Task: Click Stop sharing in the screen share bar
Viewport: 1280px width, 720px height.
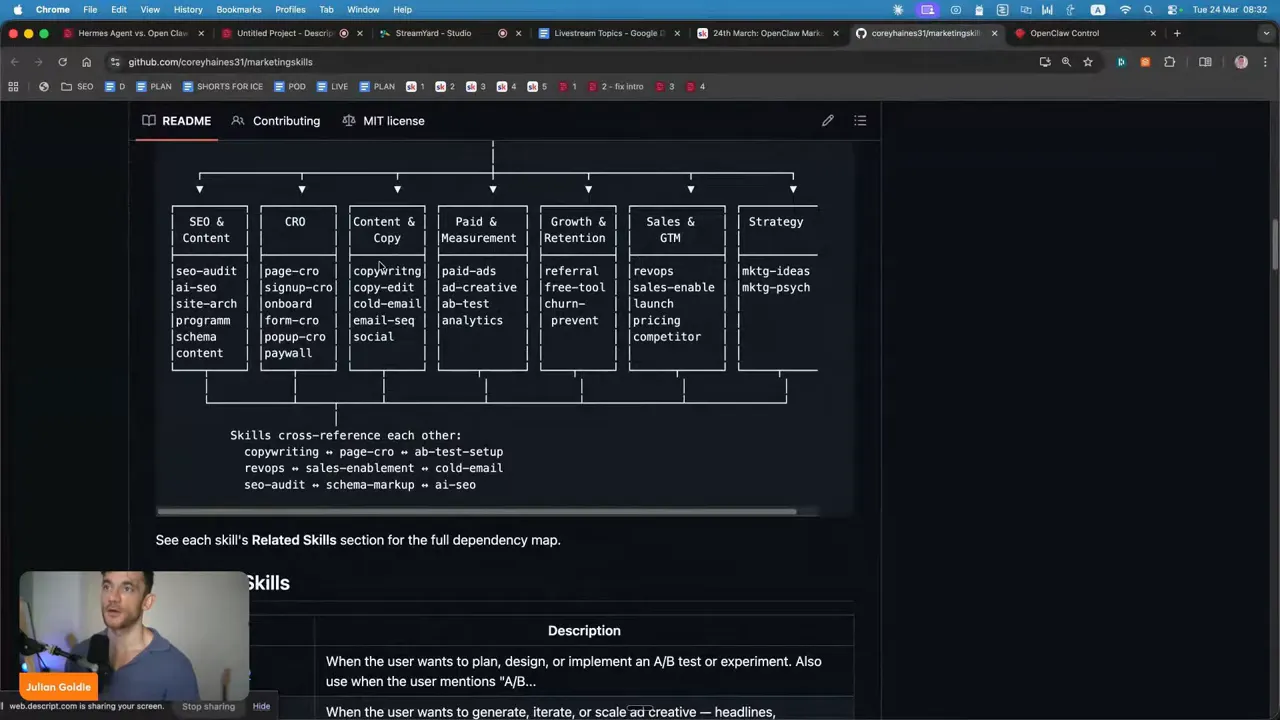Action: pyautogui.click(x=208, y=706)
